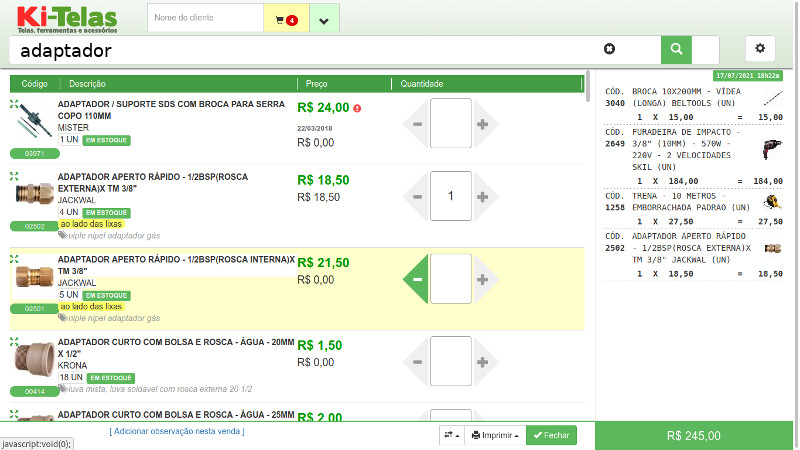Open thumbnail of Rosca Interna brass adapter
This screenshot has width=800, height=450.
(x=35, y=277)
